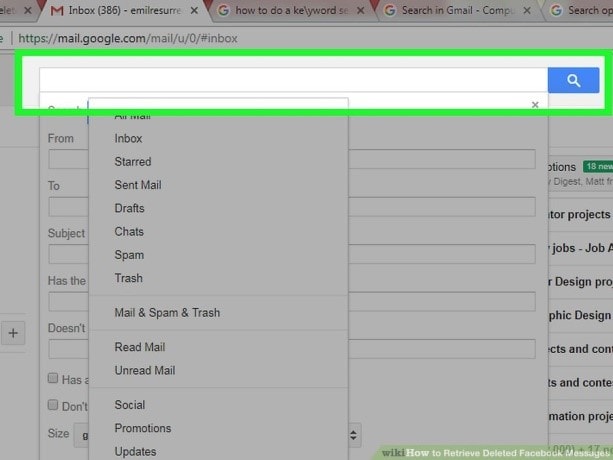Open the email with 'tor projects' subject
This screenshot has width=613, height=460.
pyautogui.click(x=581, y=215)
